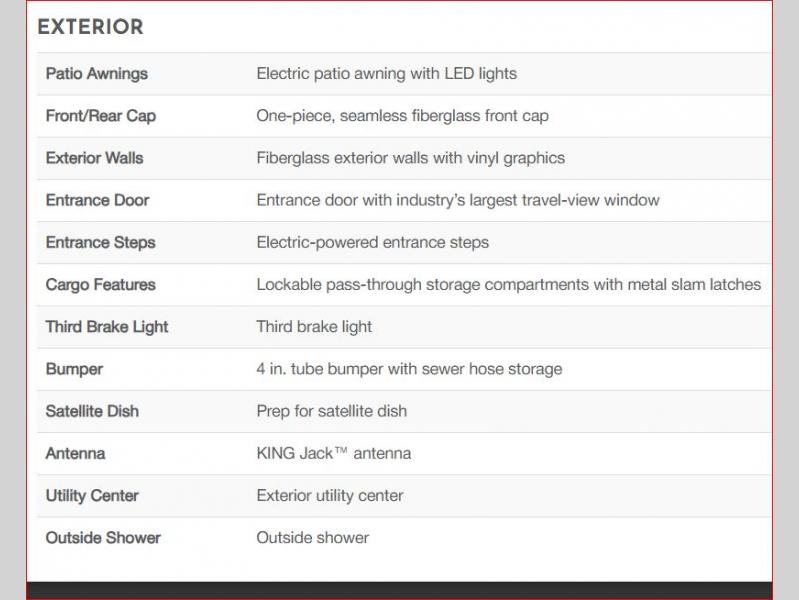799x600 pixels.
Task: Click the Antenna row label
Action: [75, 453]
